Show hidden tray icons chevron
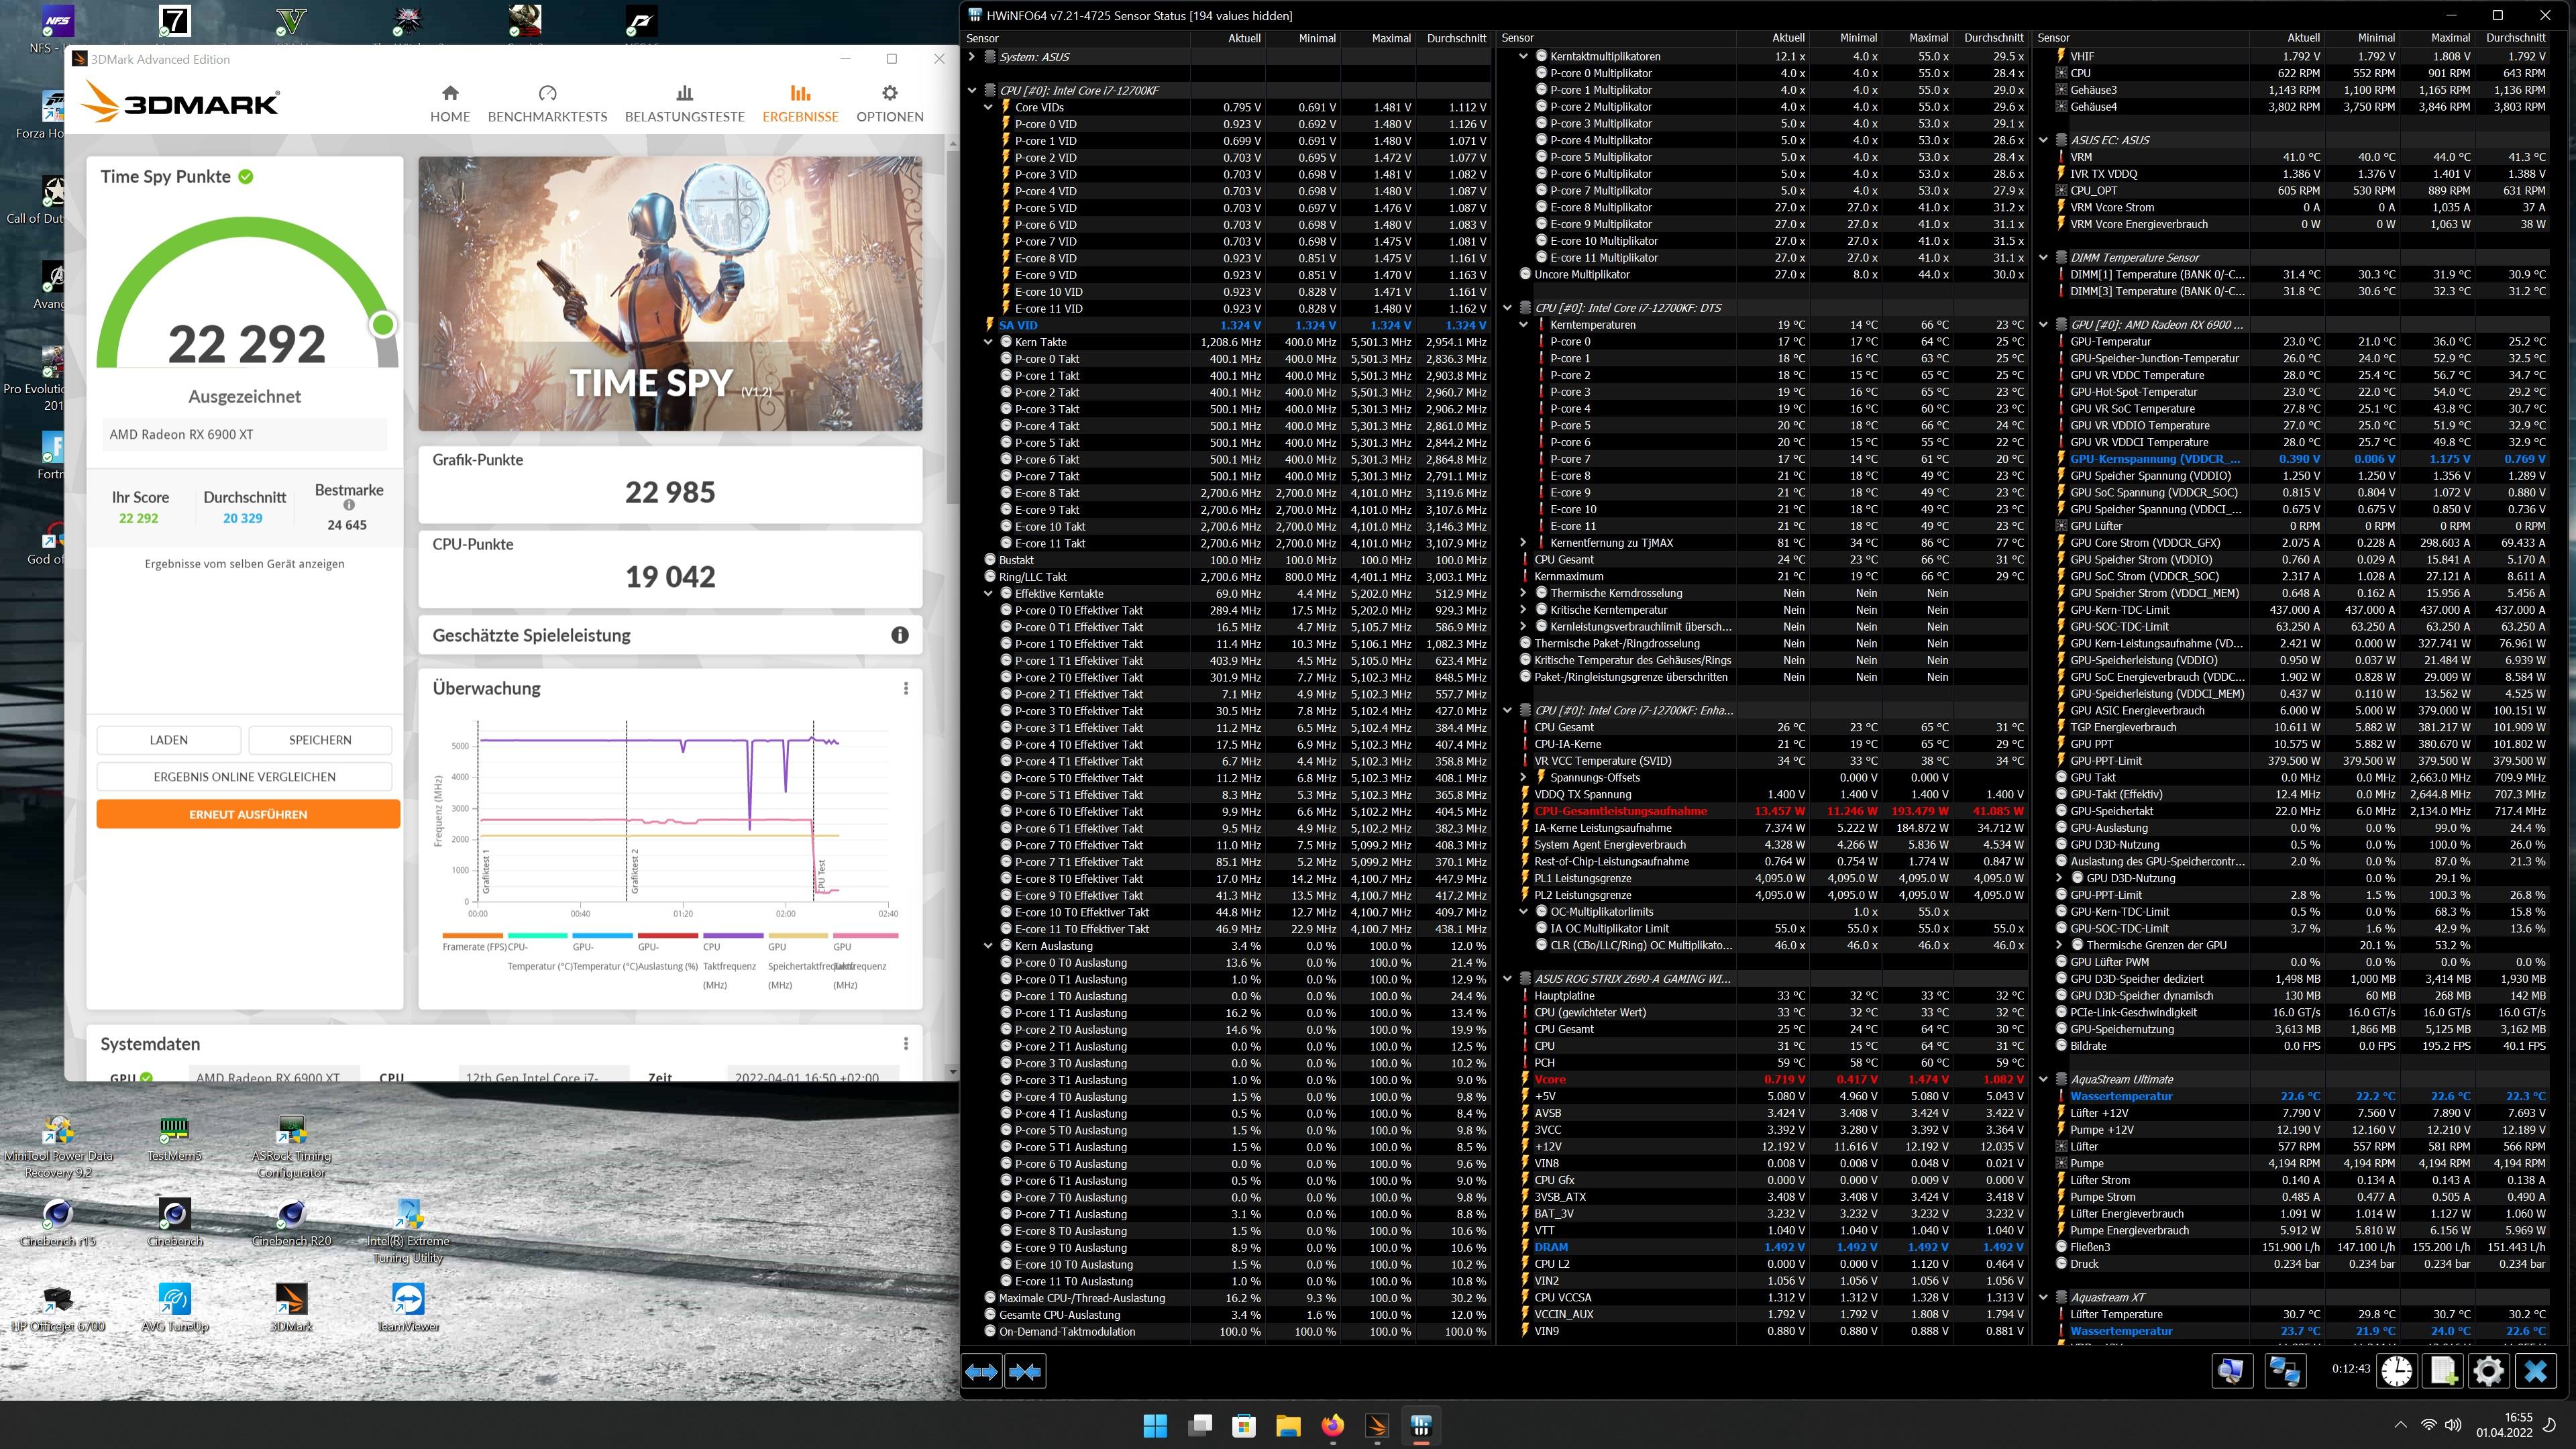 click(x=2400, y=1425)
